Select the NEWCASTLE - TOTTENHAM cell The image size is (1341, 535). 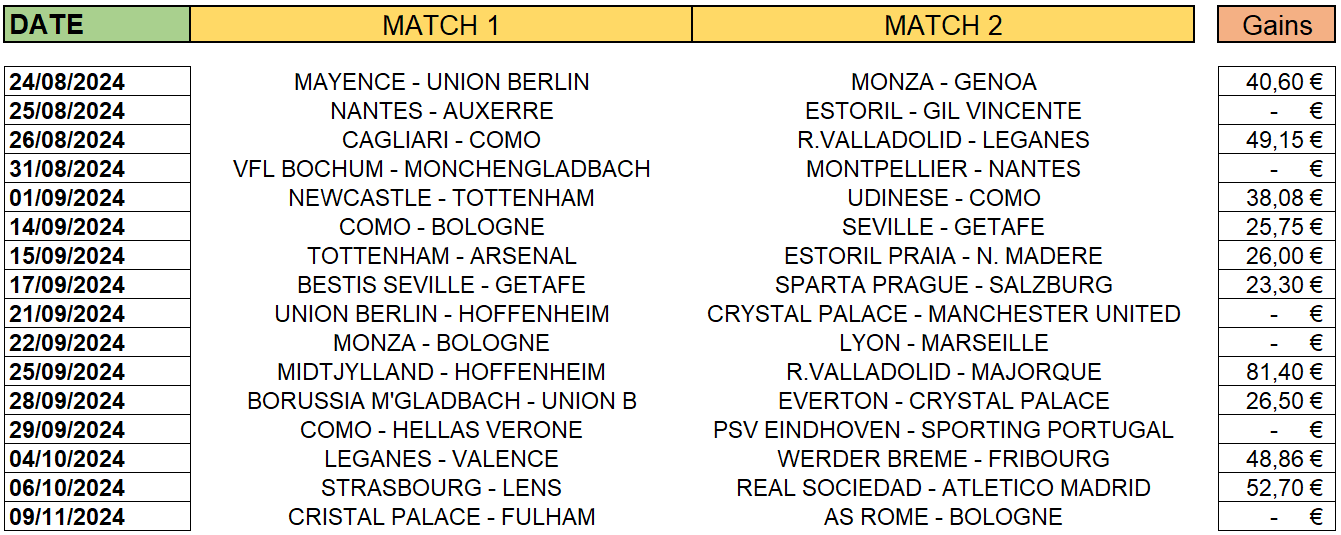(x=441, y=198)
